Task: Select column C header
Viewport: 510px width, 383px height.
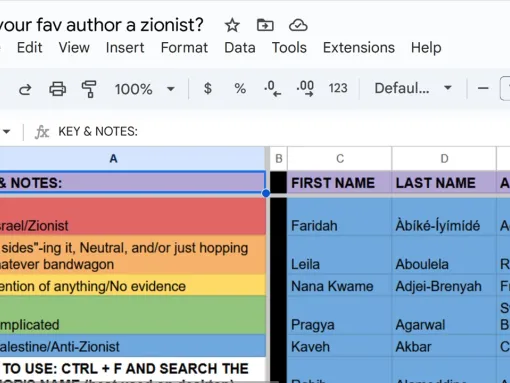Action: click(x=340, y=159)
